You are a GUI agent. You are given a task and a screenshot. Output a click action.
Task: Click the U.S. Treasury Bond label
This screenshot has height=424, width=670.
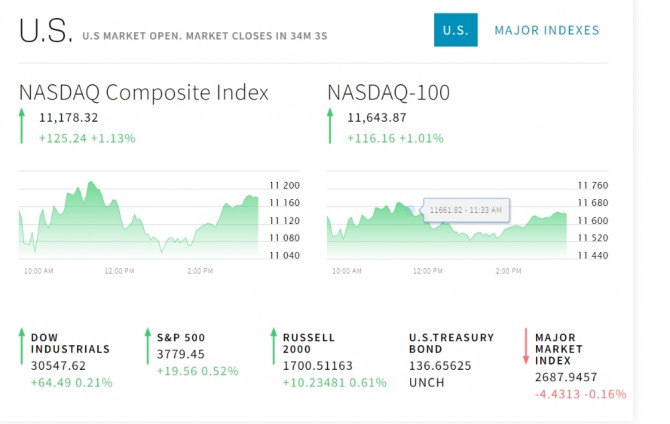point(452,343)
